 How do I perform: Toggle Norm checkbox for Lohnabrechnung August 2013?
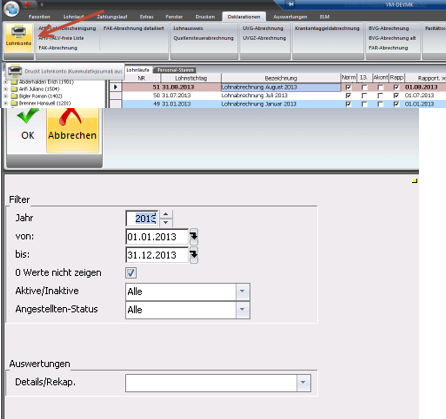click(x=348, y=87)
